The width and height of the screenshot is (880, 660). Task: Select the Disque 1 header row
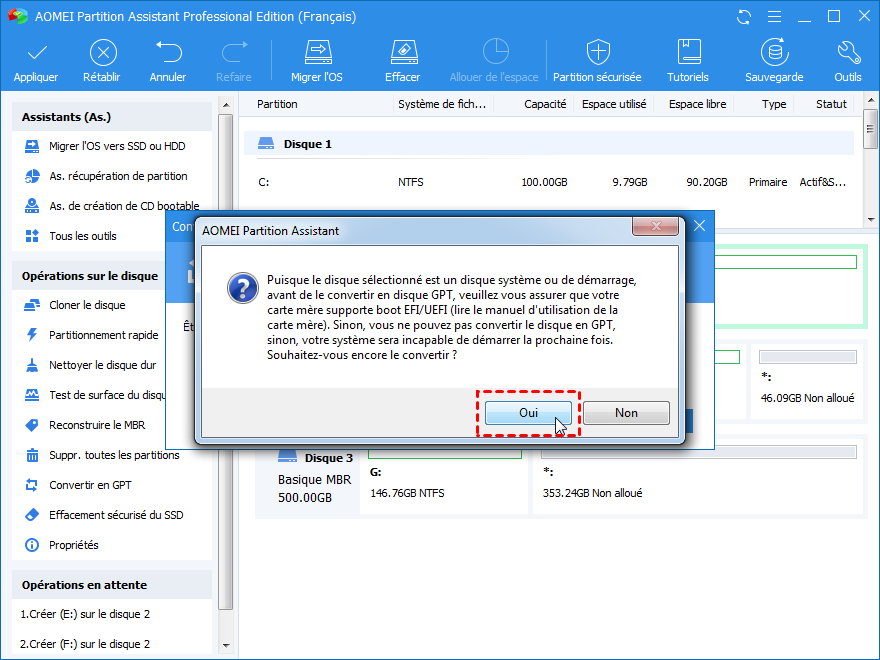549,144
